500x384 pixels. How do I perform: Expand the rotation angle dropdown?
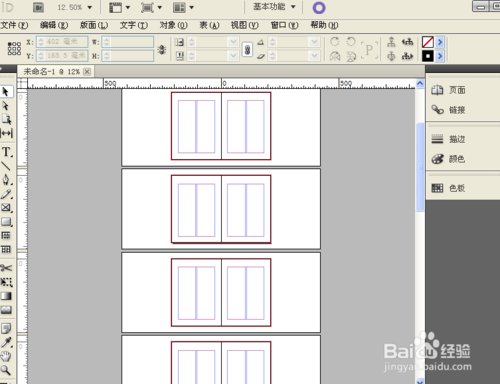[314, 42]
